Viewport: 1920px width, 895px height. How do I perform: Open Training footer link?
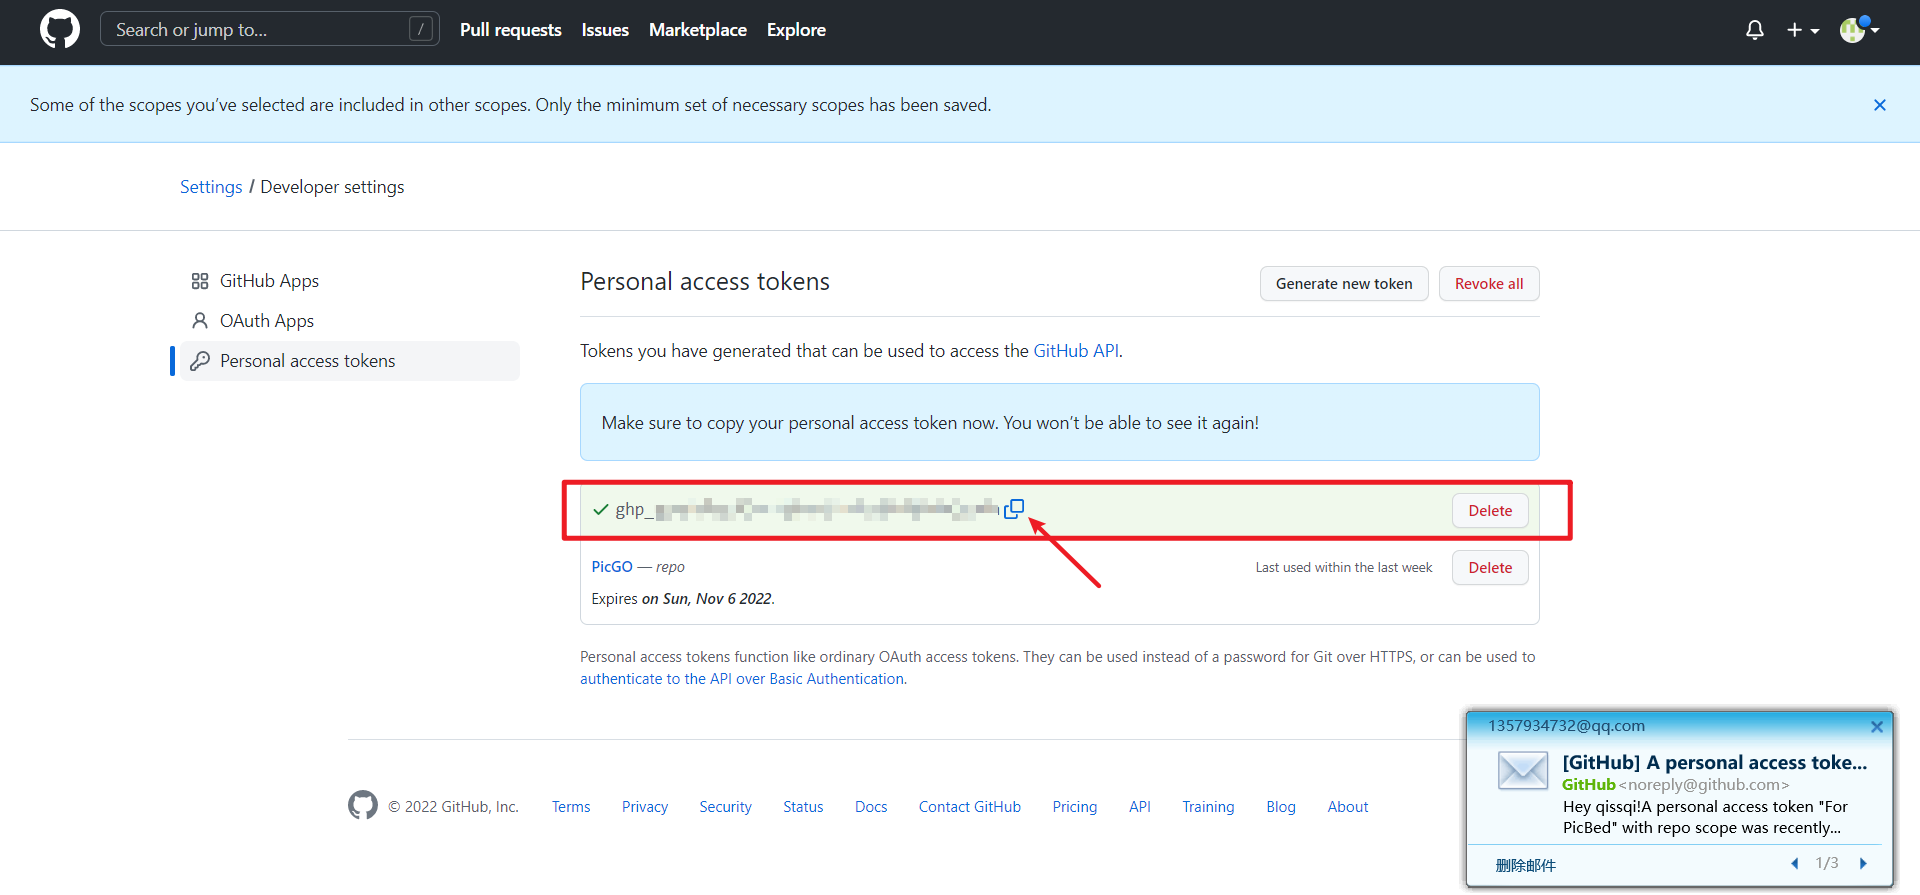click(1208, 807)
